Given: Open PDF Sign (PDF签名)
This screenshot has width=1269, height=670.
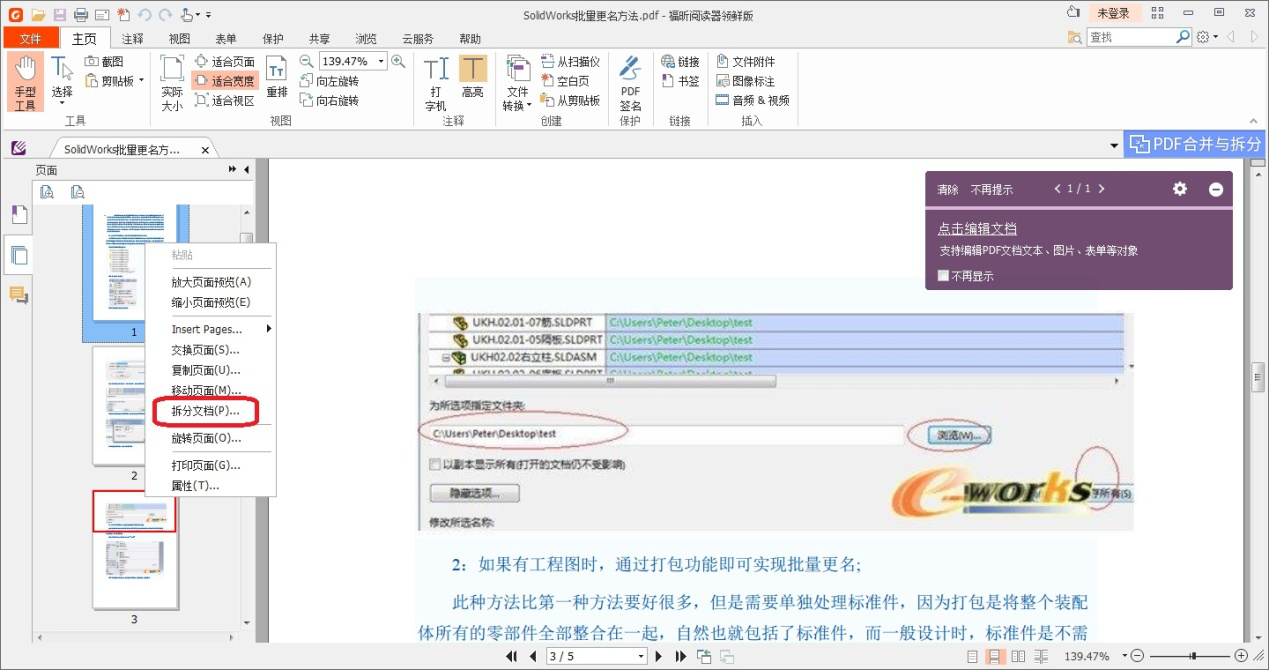Looking at the screenshot, I should pyautogui.click(x=630, y=82).
